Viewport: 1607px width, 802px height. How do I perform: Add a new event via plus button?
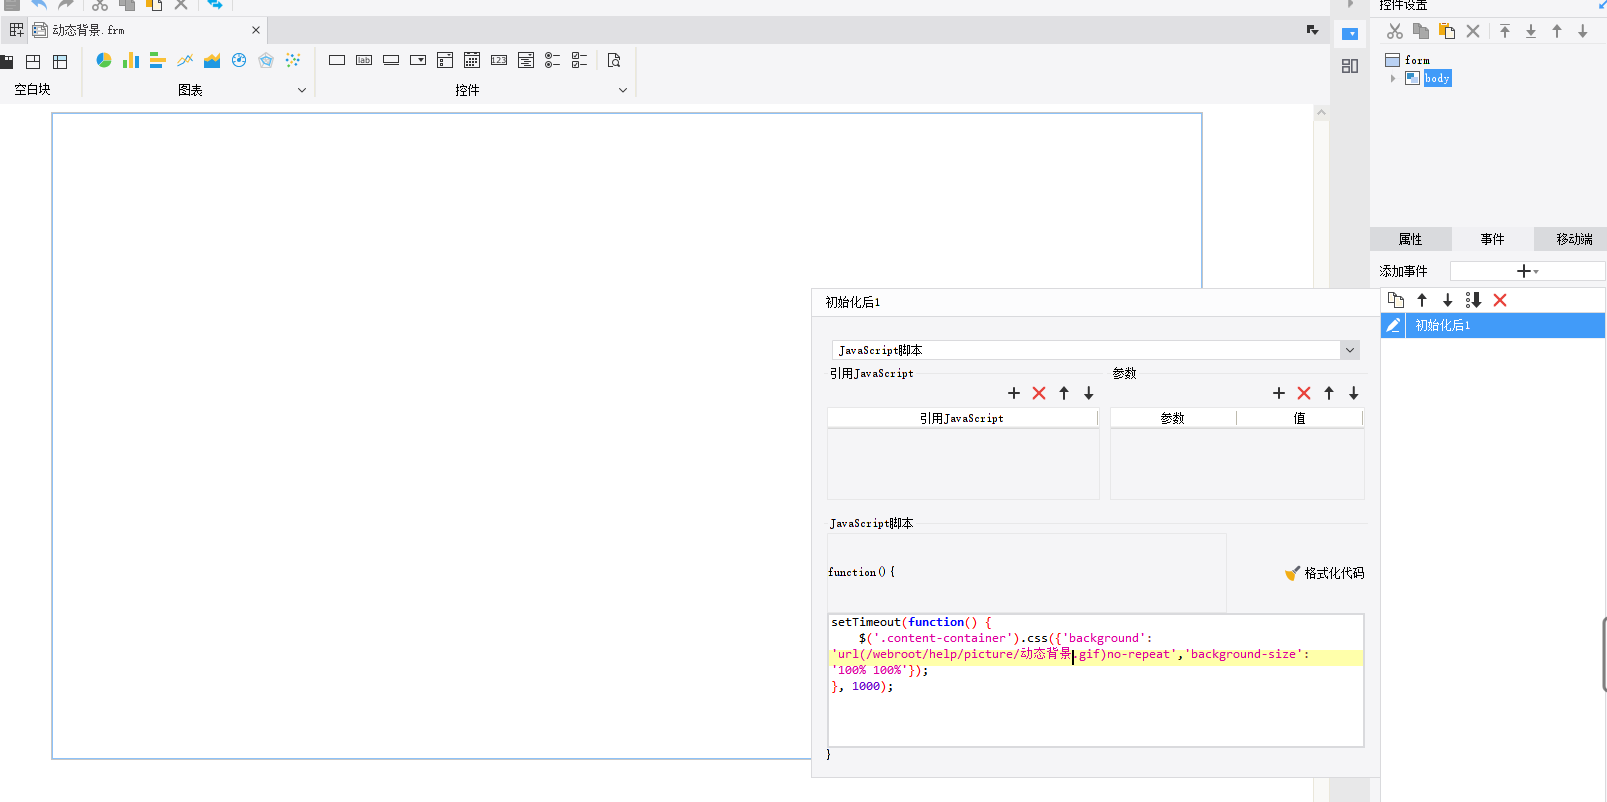[x=1527, y=271]
